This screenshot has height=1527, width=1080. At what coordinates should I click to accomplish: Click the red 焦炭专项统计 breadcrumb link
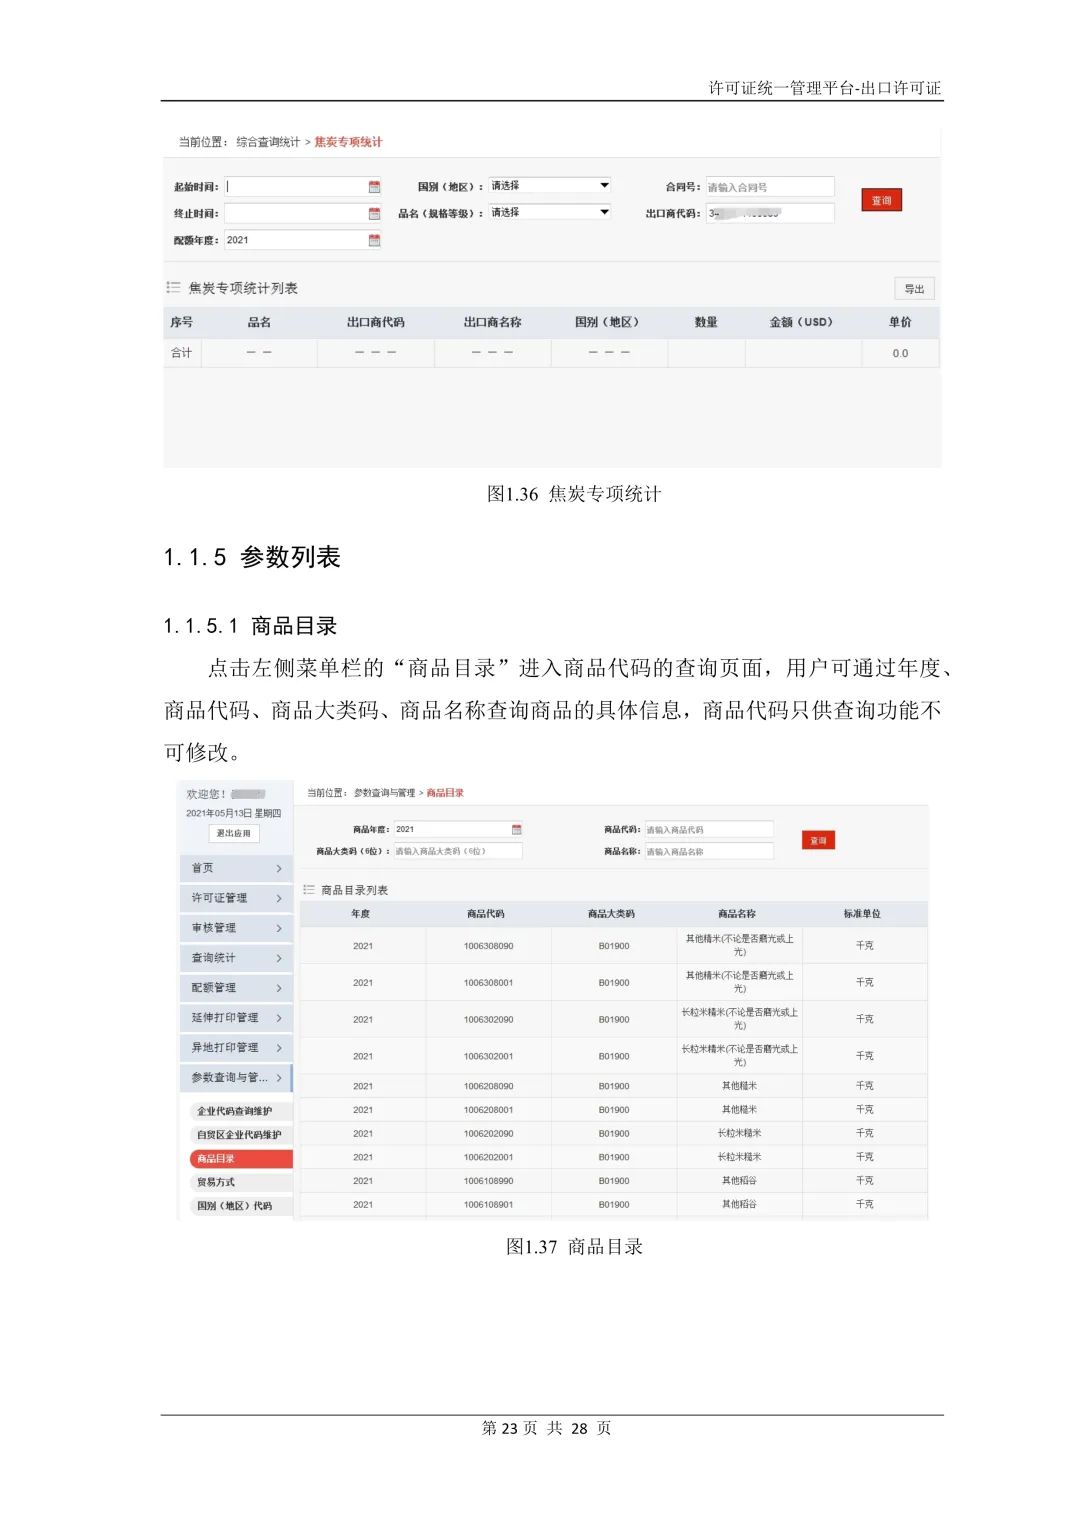(348, 142)
